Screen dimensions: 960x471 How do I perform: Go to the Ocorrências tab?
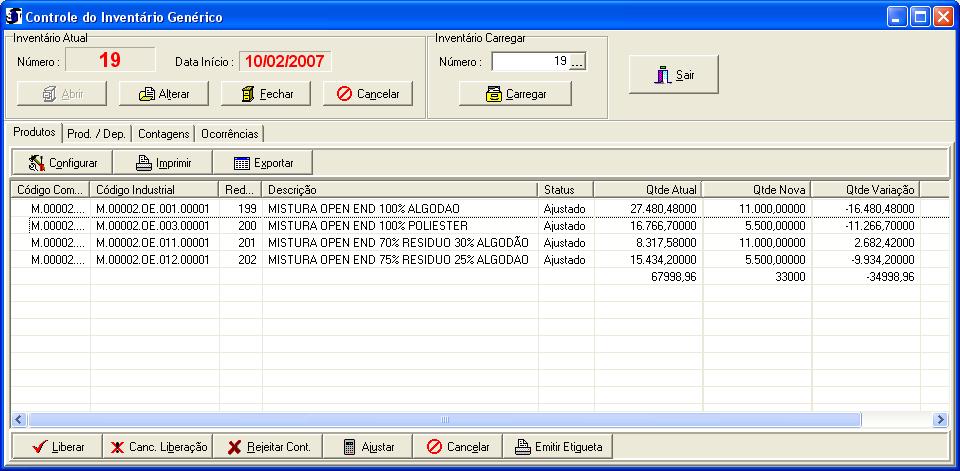230,133
